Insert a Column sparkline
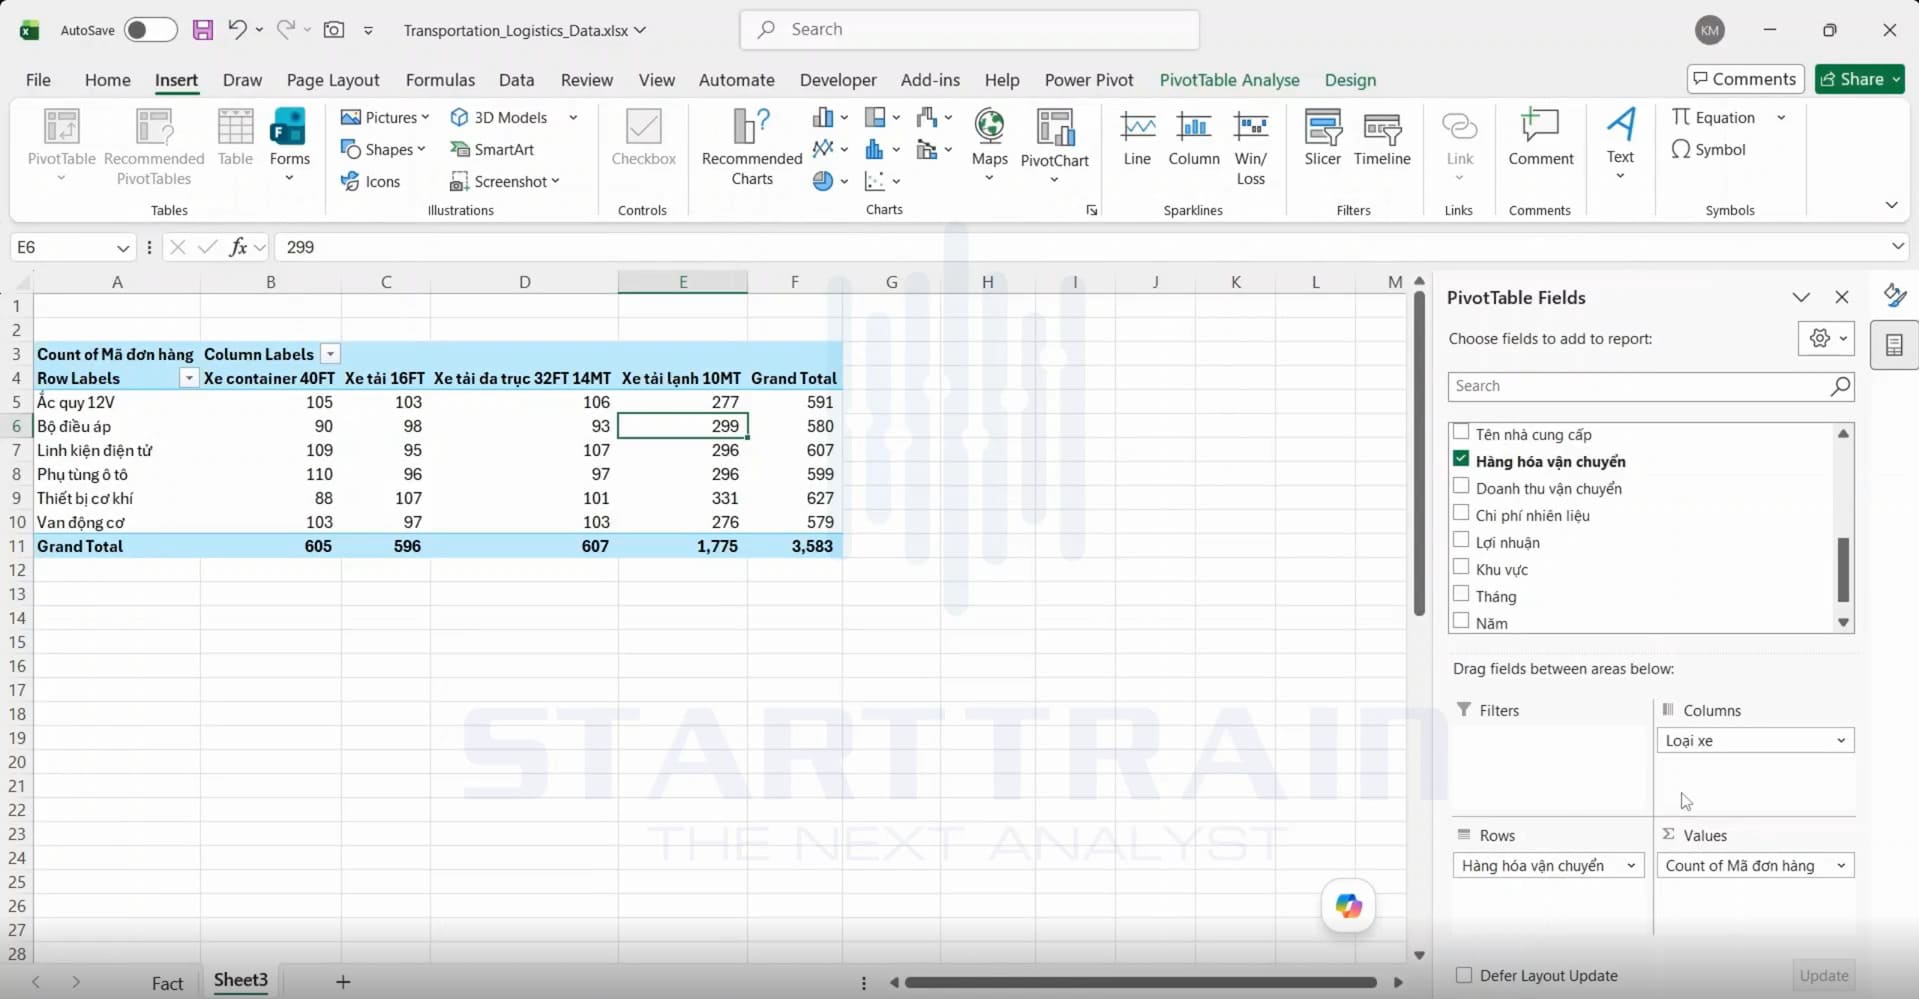The height and width of the screenshot is (999, 1919). click(1194, 138)
